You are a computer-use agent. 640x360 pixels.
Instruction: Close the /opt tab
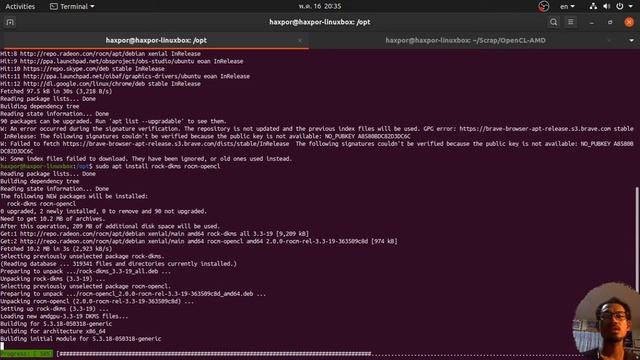[x=300, y=40]
